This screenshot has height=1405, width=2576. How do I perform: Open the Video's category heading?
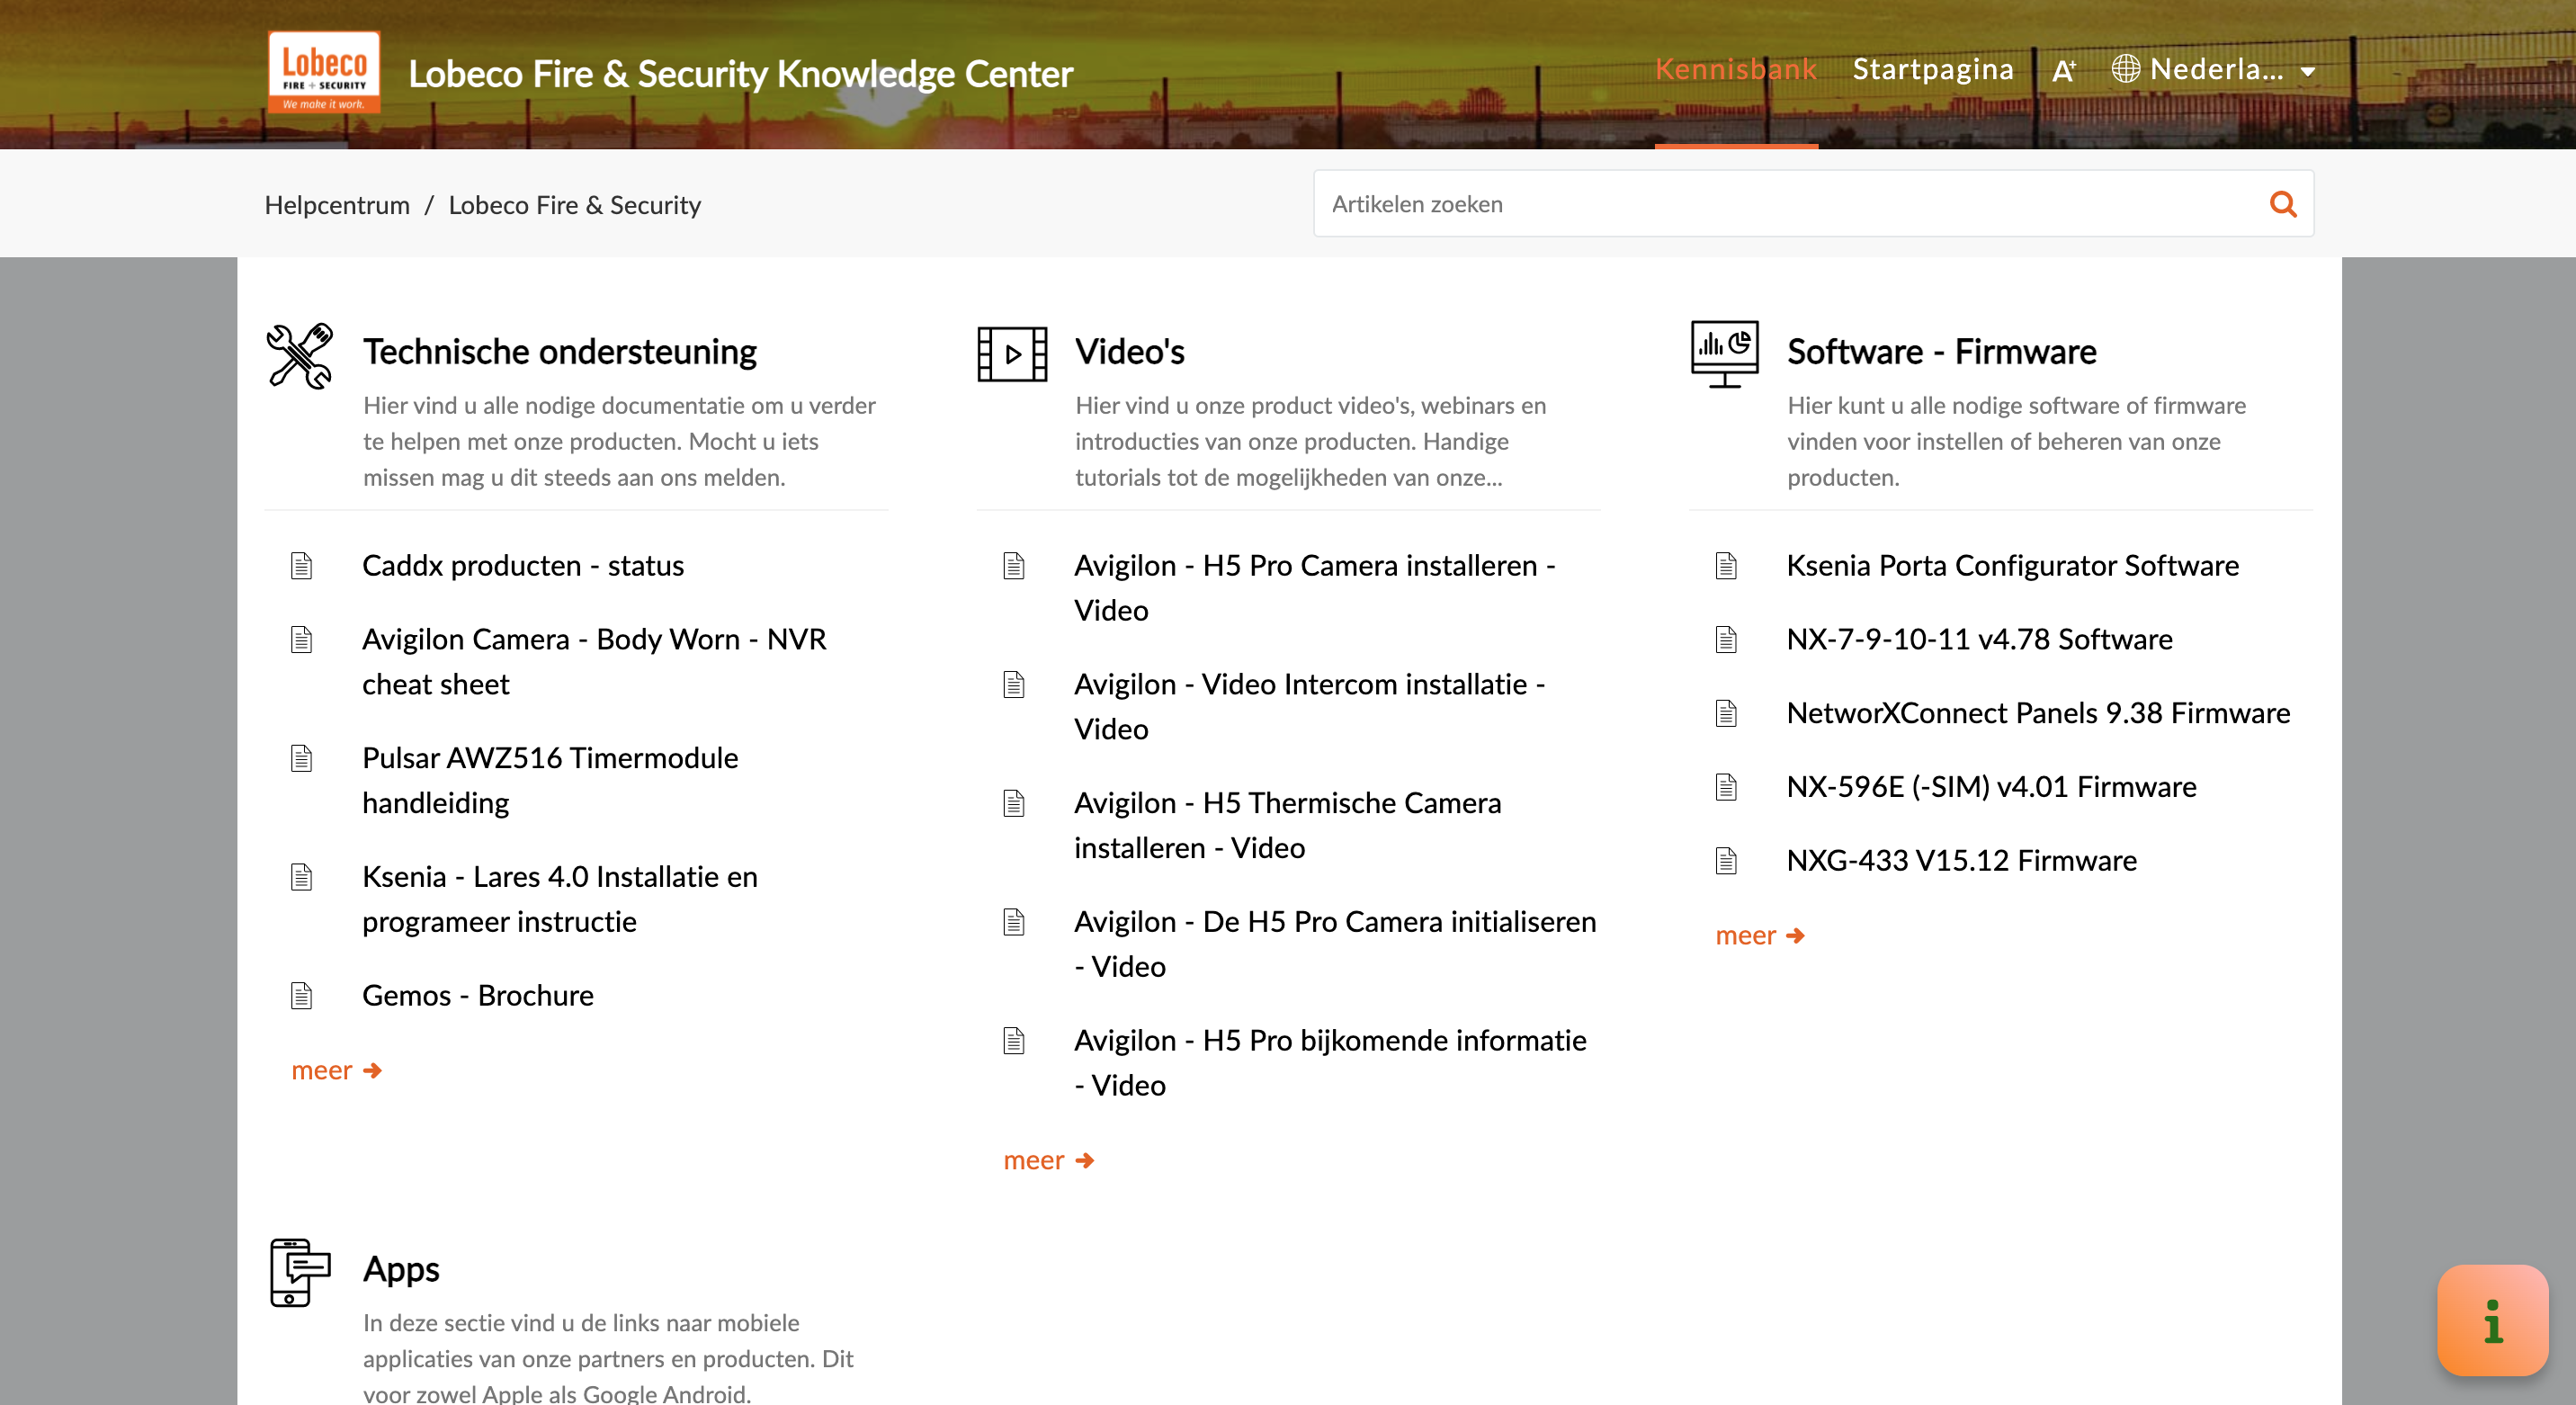pos(1130,352)
